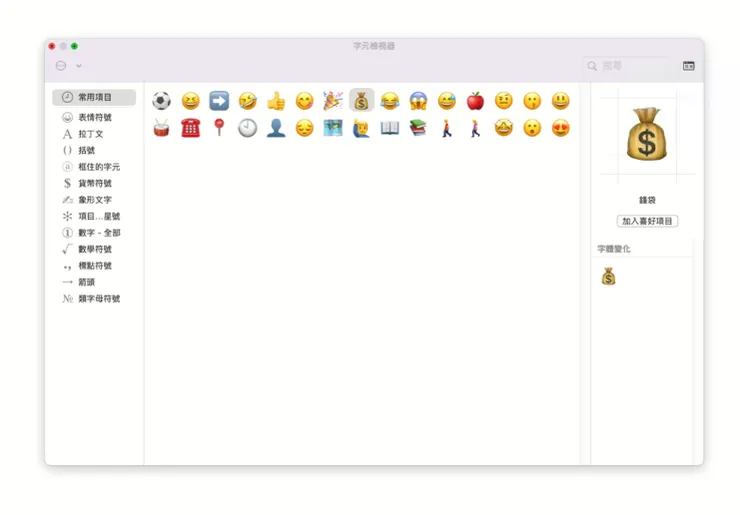740x515 pixels.
Task: Click the kissing face emoji
Action: point(532,101)
